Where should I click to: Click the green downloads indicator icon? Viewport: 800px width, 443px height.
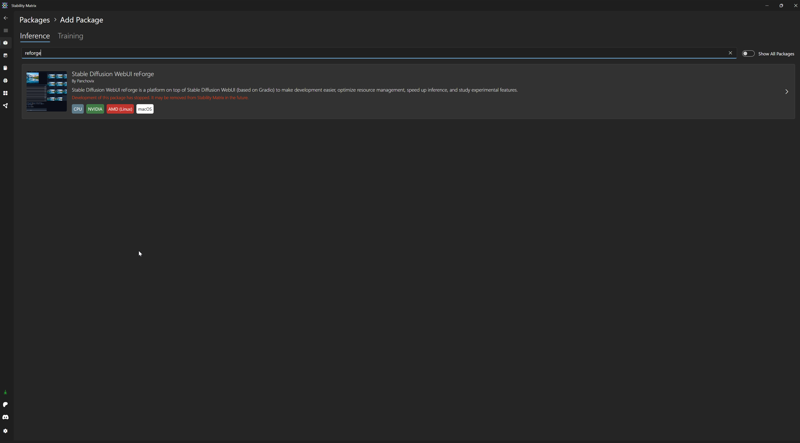coord(6,392)
